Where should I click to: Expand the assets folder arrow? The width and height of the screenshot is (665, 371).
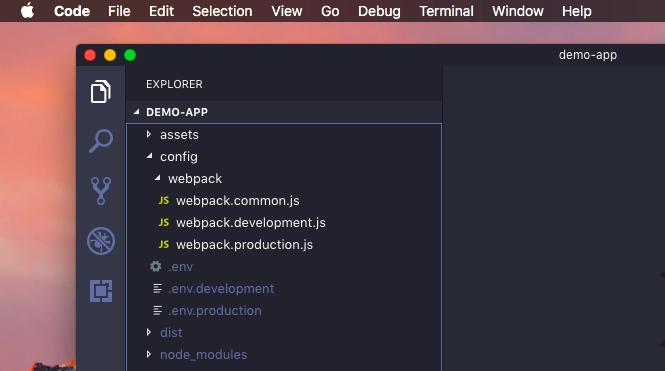[x=149, y=134]
